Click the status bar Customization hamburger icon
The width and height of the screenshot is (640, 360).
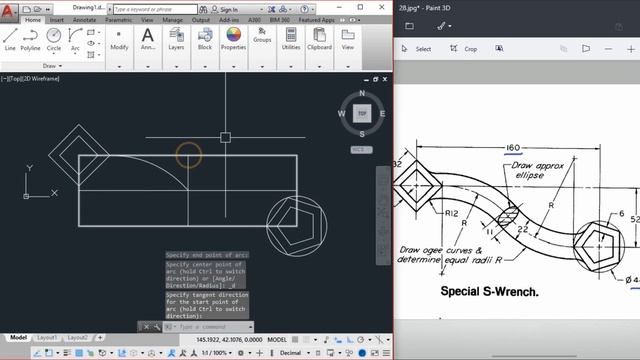tap(386, 353)
